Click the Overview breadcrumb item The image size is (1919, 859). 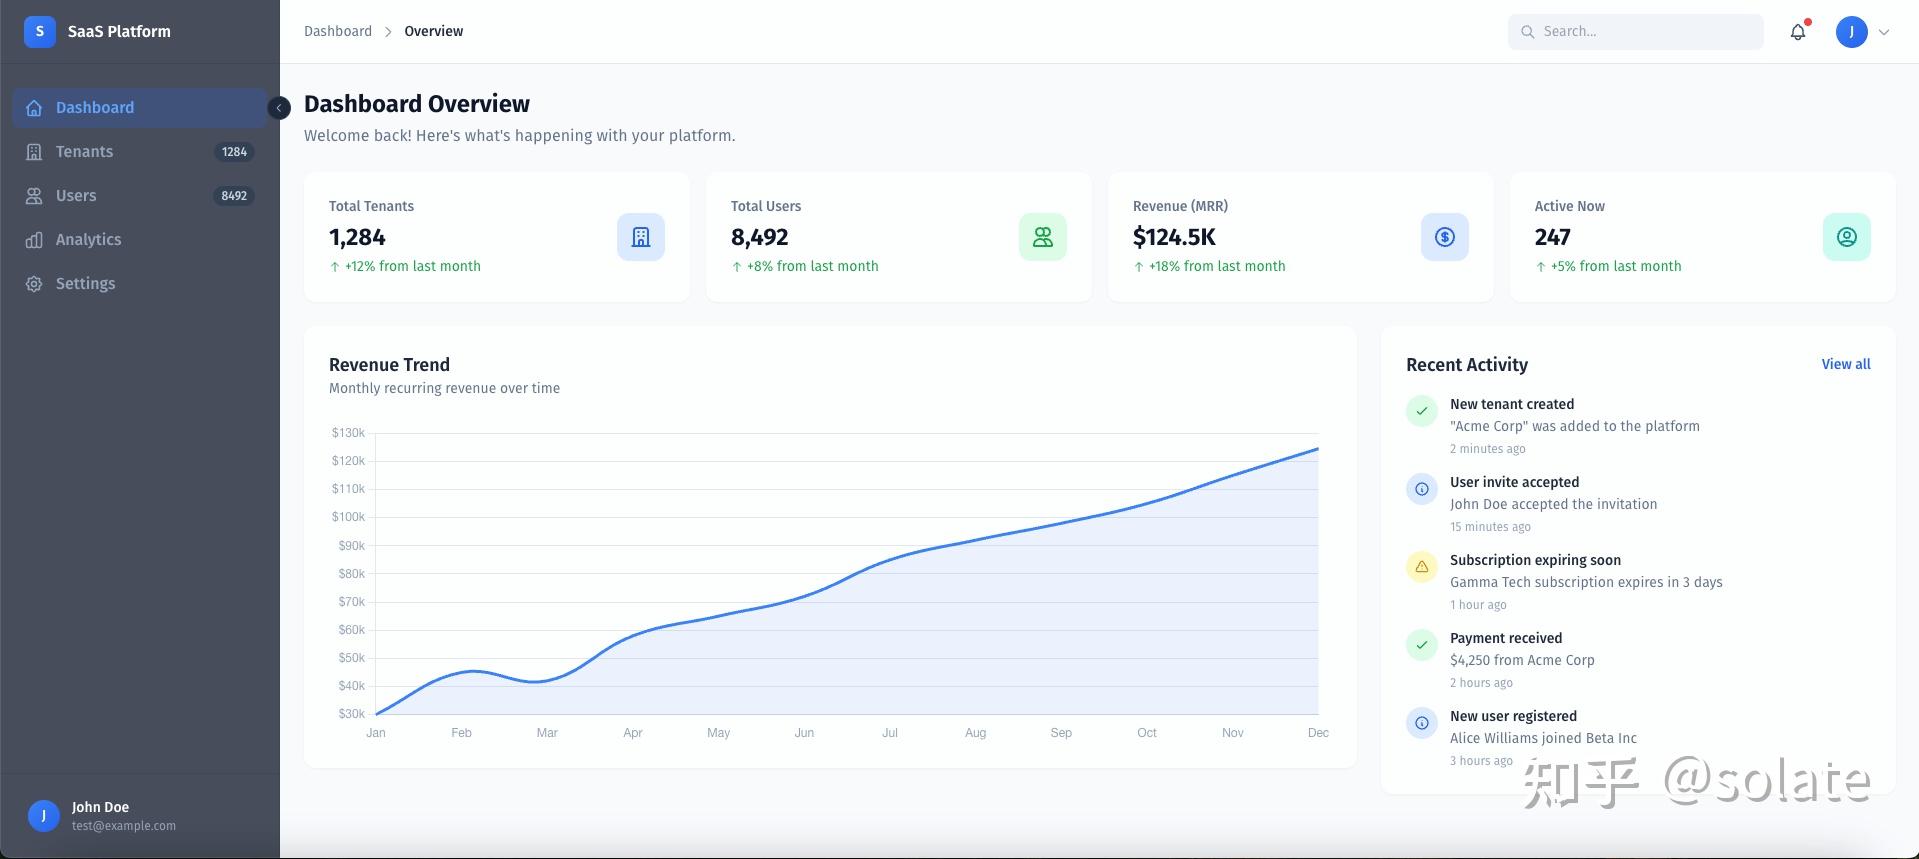434,31
